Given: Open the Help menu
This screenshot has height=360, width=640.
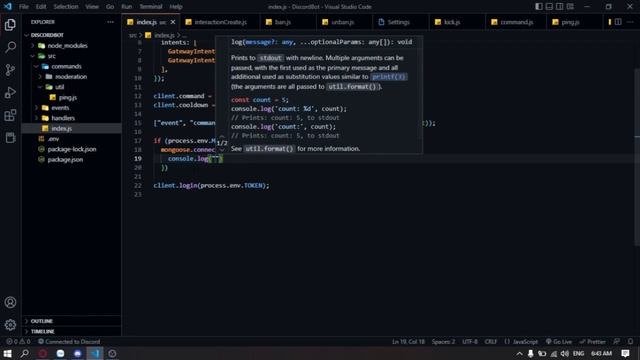Looking at the screenshot, I should click(x=176, y=7).
